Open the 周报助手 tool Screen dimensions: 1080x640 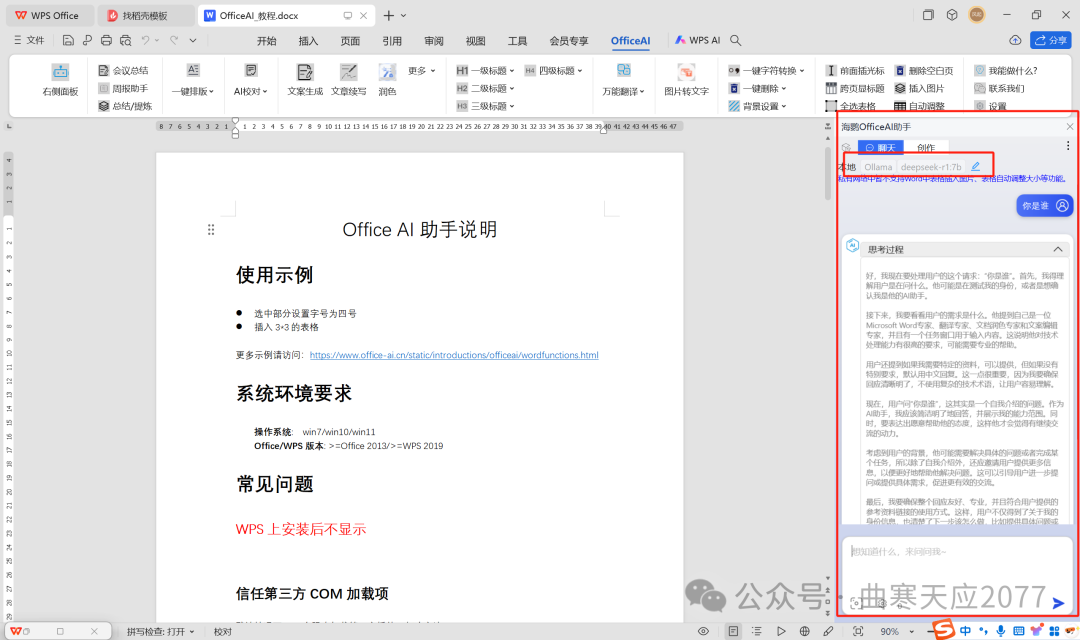click(x=123, y=88)
